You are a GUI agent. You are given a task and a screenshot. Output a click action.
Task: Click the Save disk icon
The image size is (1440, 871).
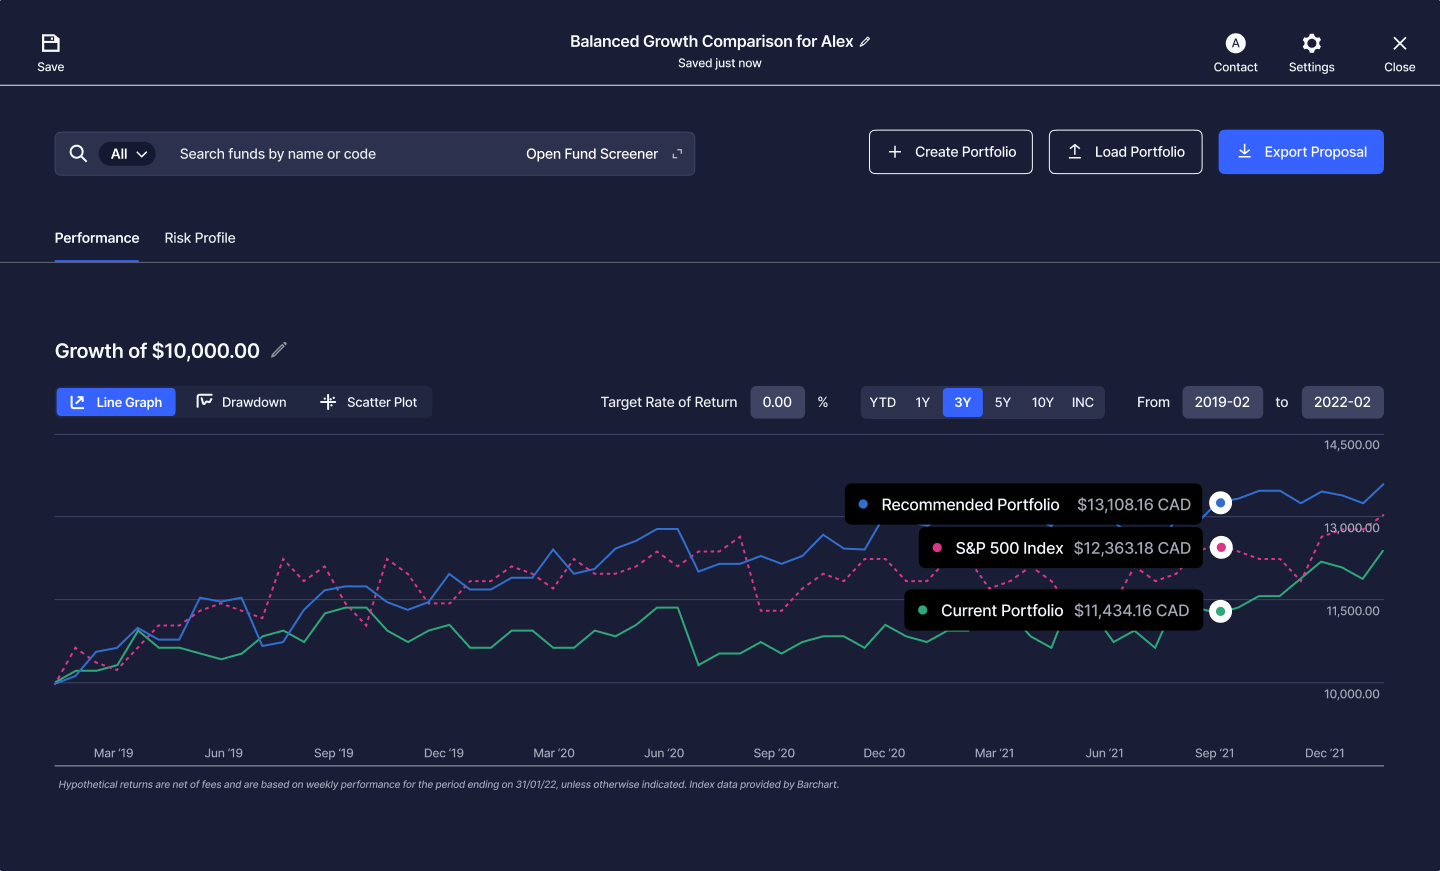[50, 43]
